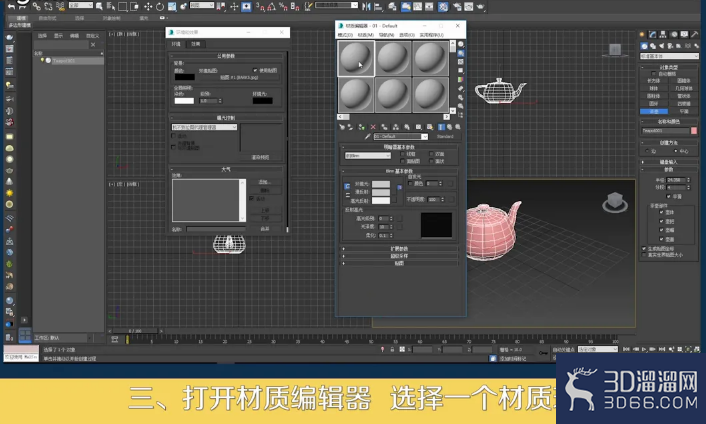Open 导航(N) menu in Material Editor

point(386,35)
